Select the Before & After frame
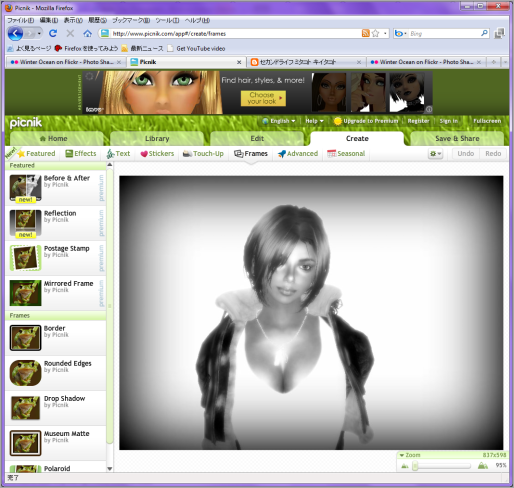The height and width of the screenshot is (488, 514). click(x=56, y=188)
